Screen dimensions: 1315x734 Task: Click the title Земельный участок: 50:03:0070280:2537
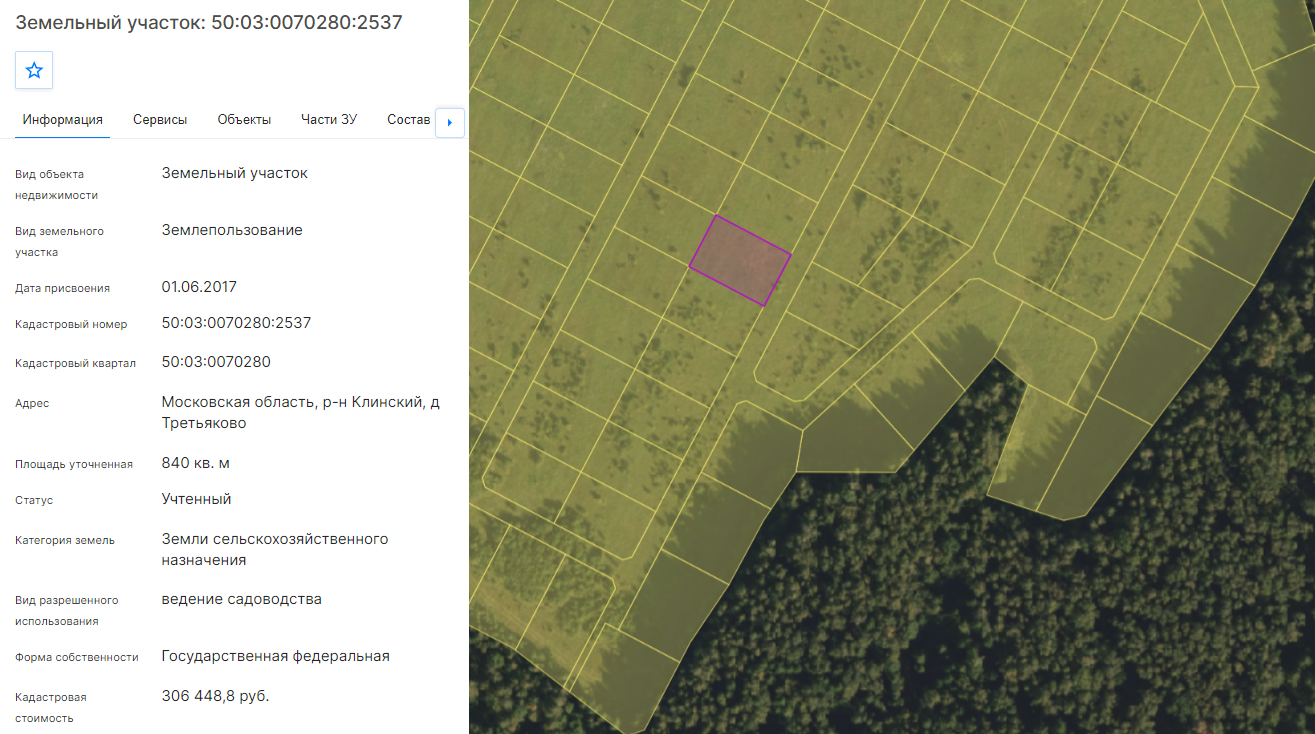tap(209, 22)
